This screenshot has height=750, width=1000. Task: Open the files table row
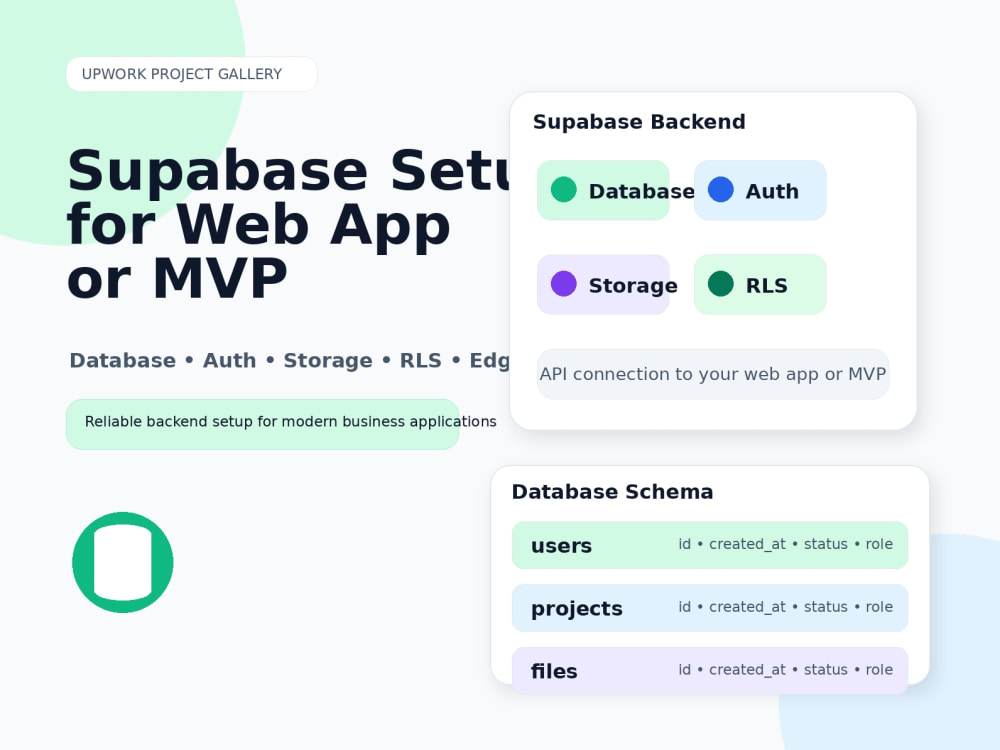(710, 671)
